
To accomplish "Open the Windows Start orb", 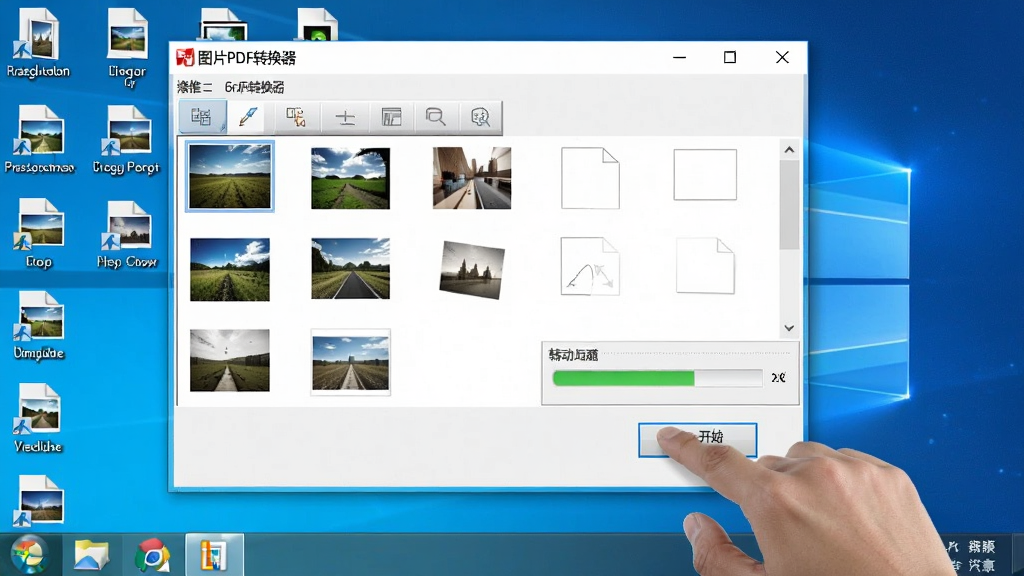I will coord(28,554).
